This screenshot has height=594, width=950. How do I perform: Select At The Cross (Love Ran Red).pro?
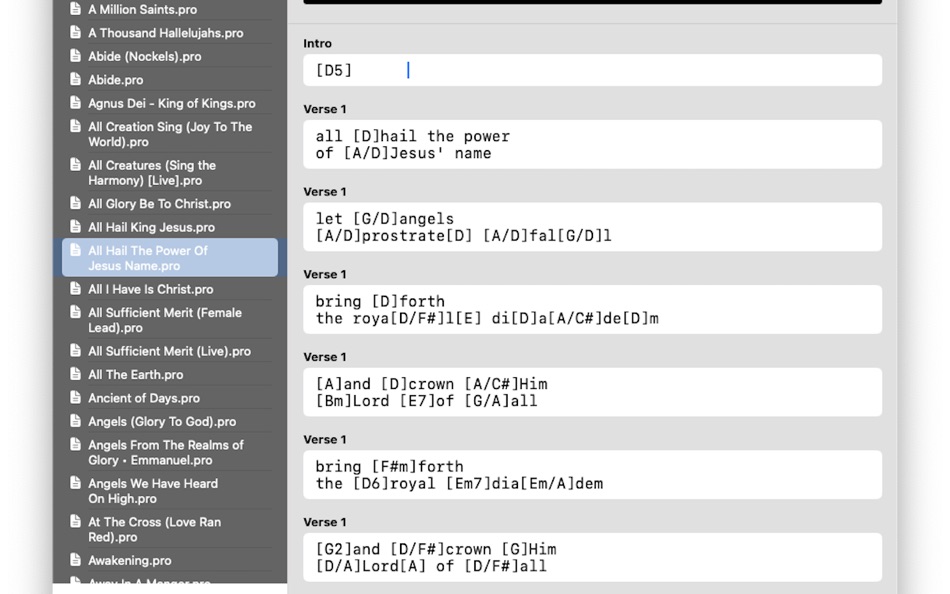click(x=160, y=528)
